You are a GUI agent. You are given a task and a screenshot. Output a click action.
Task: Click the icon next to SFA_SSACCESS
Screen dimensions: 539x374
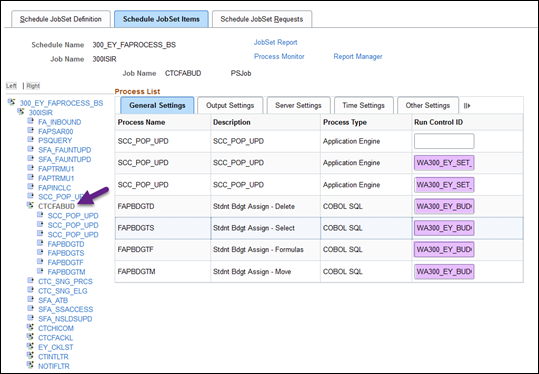click(31, 309)
